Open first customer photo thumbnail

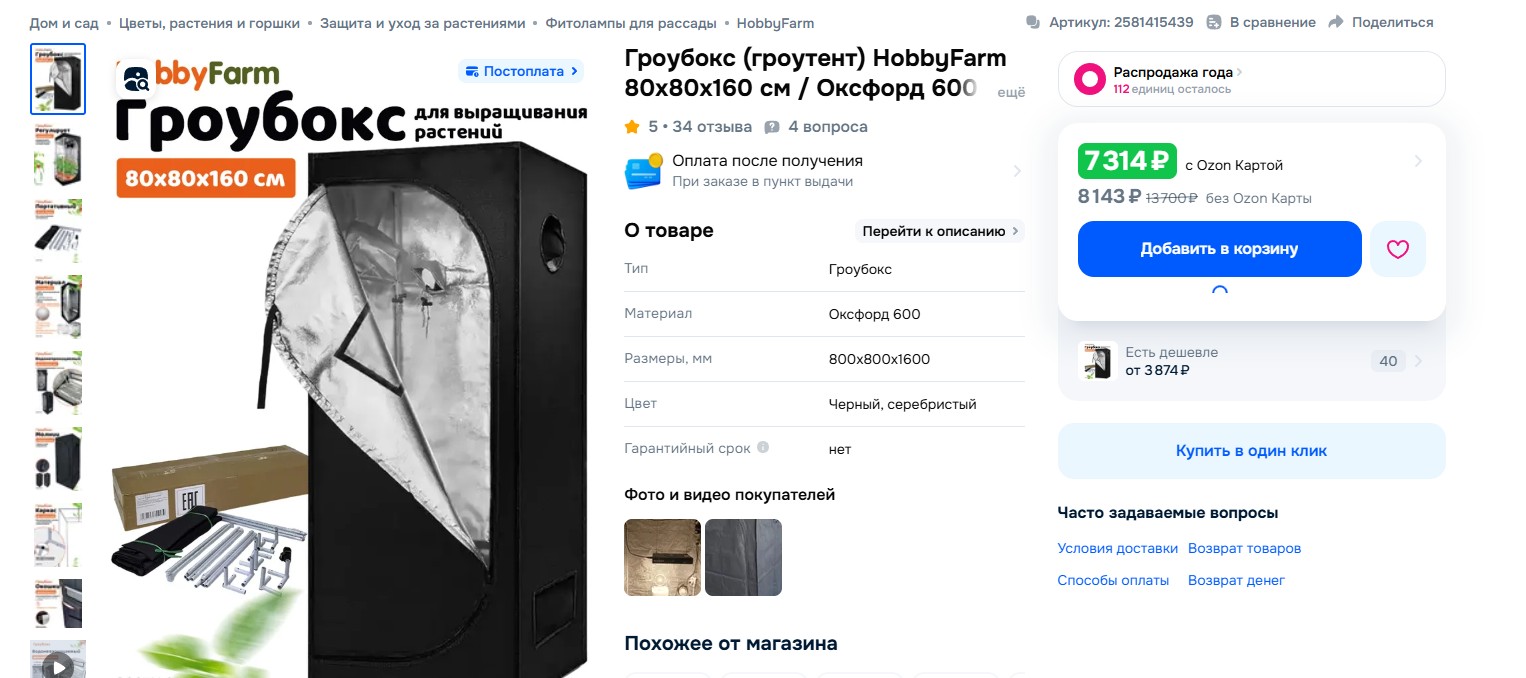point(662,557)
